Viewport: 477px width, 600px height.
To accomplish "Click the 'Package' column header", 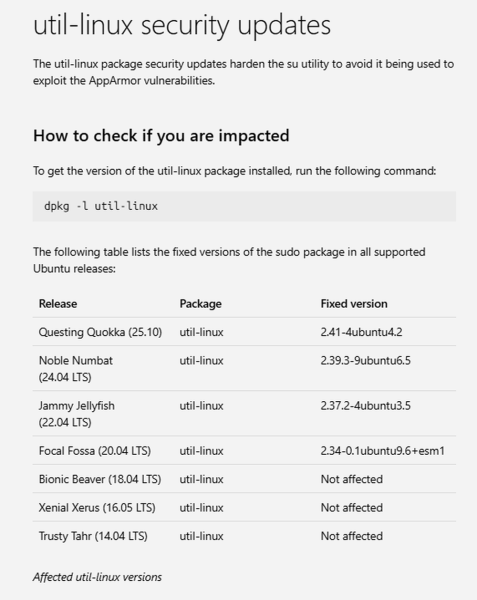I will tap(200, 304).
